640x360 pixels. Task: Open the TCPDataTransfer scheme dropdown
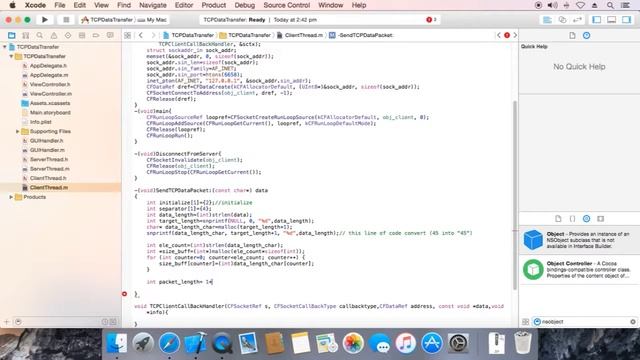(x=107, y=20)
